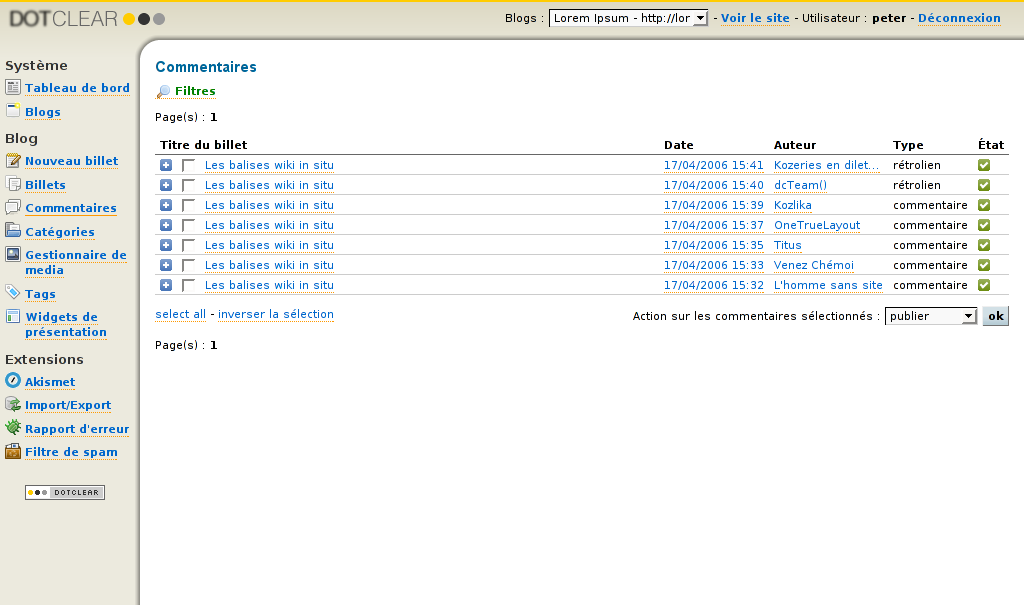The width and height of the screenshot is (1024, 605).
Task: Click the Filtre de spam icon
Action: click(x=13, y=451)
